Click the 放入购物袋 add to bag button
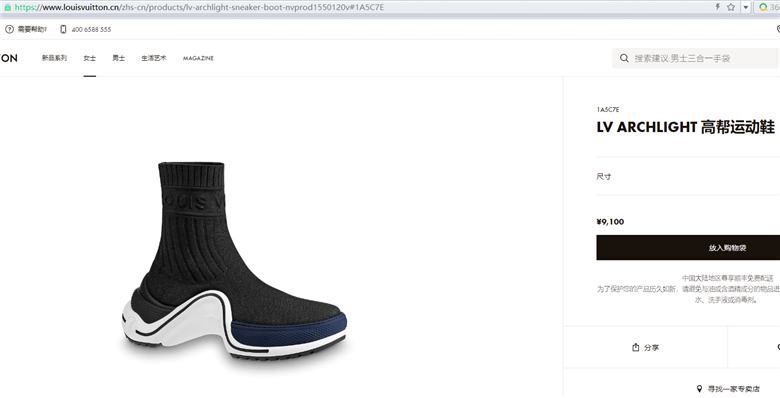Viewport: 780px width, 398px height. pyautogui.click(x=688, y=247)
